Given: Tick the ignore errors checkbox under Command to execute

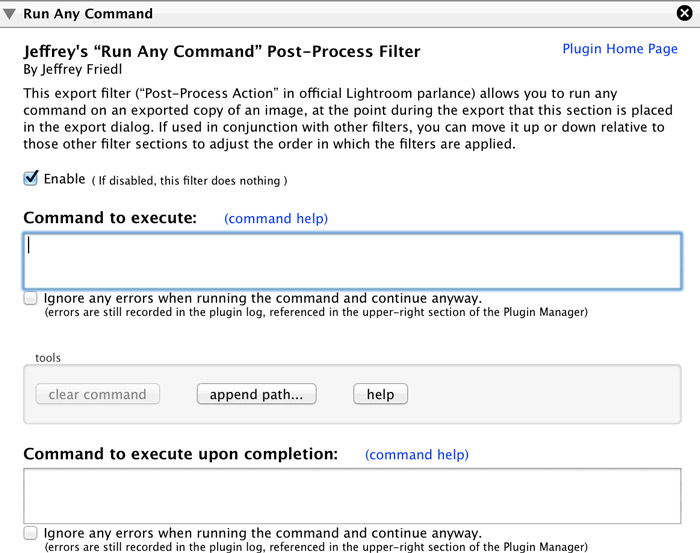Looking at the screenshot, I should [30, 298].
